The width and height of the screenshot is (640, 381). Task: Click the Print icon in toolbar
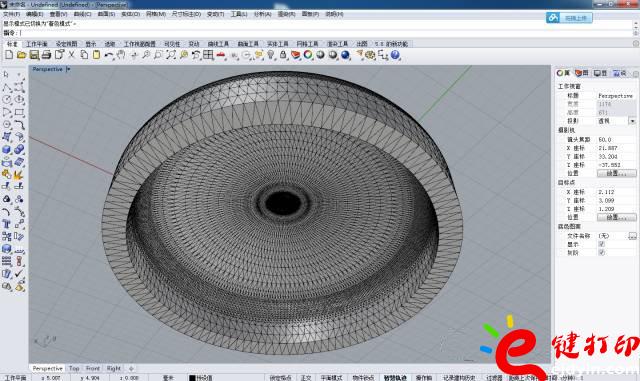46,55
